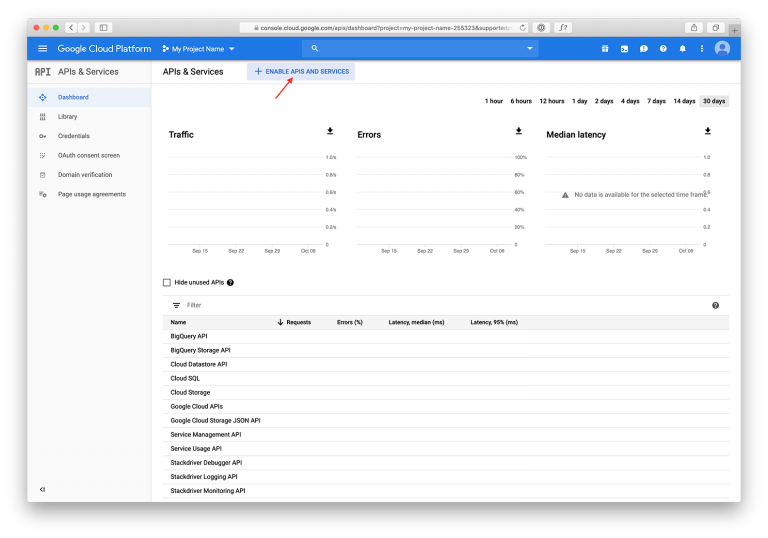Image resolution: width=768 pixels, height=538 pixels.
Task: Open BigQuery API row
Action: click(446, 336)
